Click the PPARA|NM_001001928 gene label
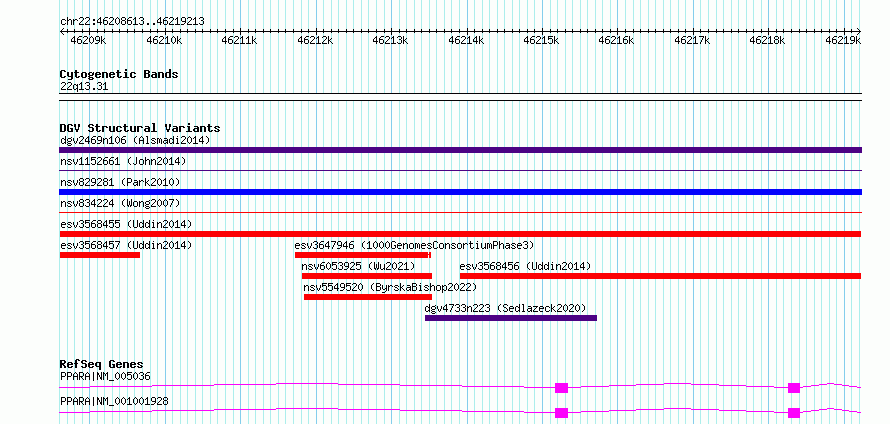The image size is (890, 424). [x=114, y=401]
